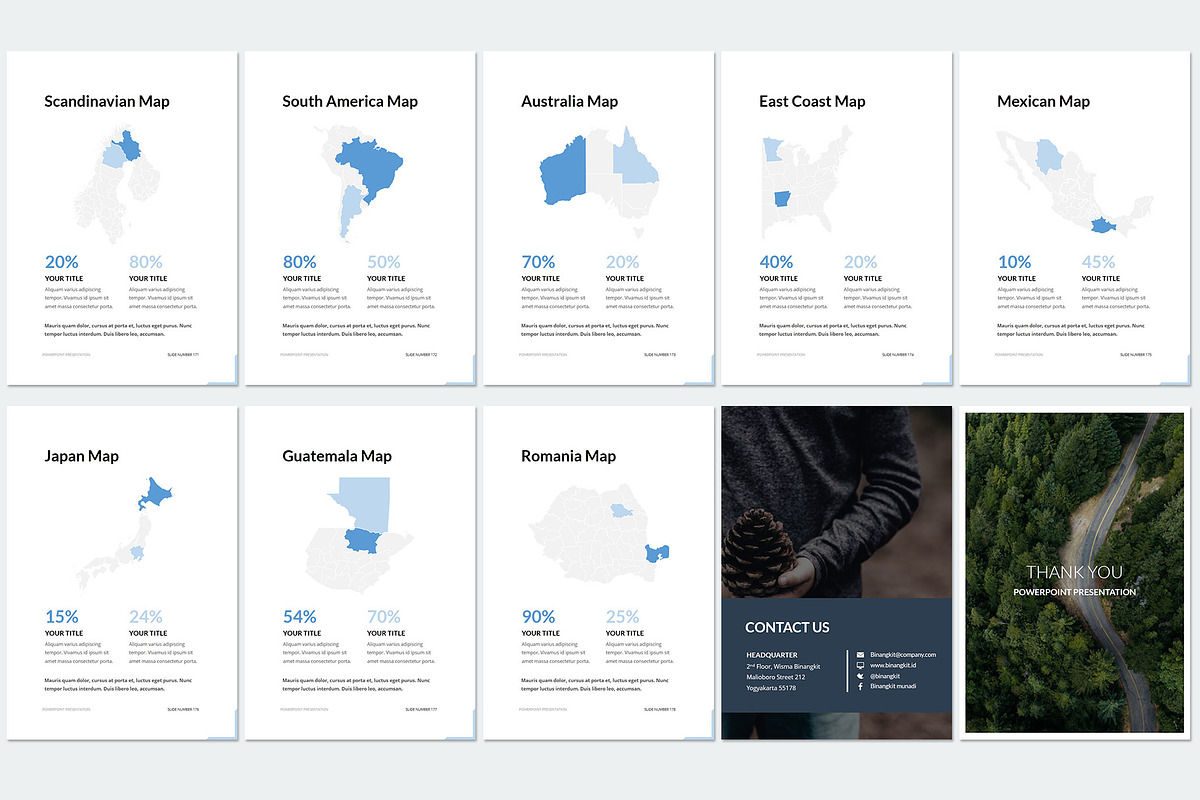Click the 10% value on Mexican Map slide
The width and height of the screenshot is (1200, 800).
[1014, 262]
